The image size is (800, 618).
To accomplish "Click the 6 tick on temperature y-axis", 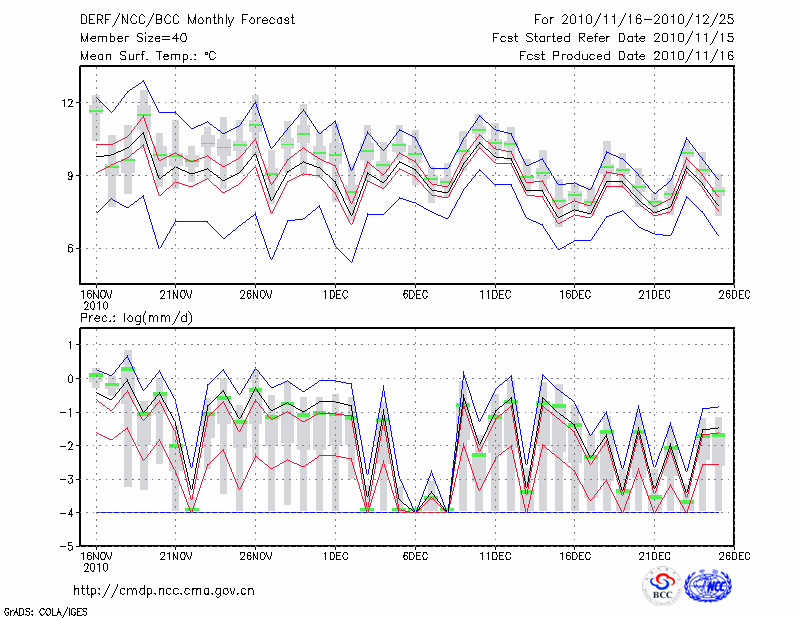I will point(72,249).
